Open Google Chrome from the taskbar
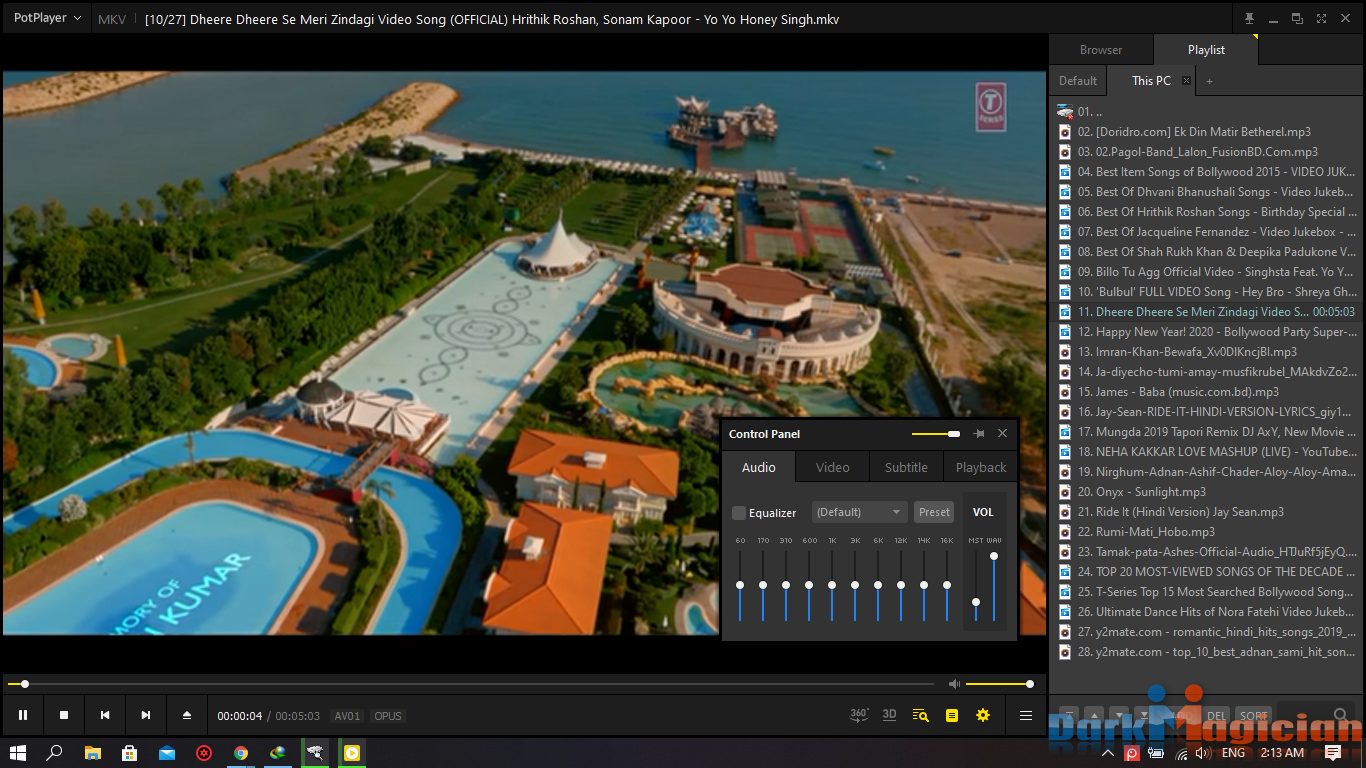The height and width of the screenshot is (768, 1366). click(241, 753)
